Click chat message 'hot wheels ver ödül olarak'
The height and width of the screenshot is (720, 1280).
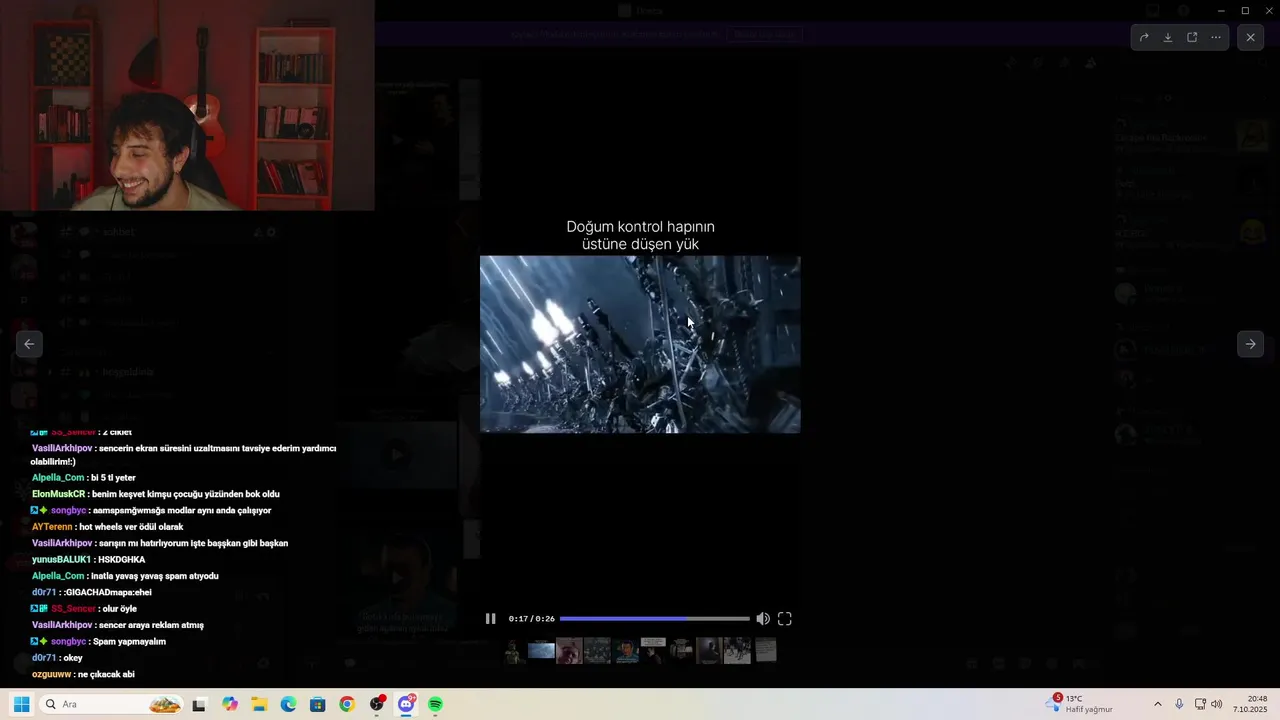click(131, 527)
